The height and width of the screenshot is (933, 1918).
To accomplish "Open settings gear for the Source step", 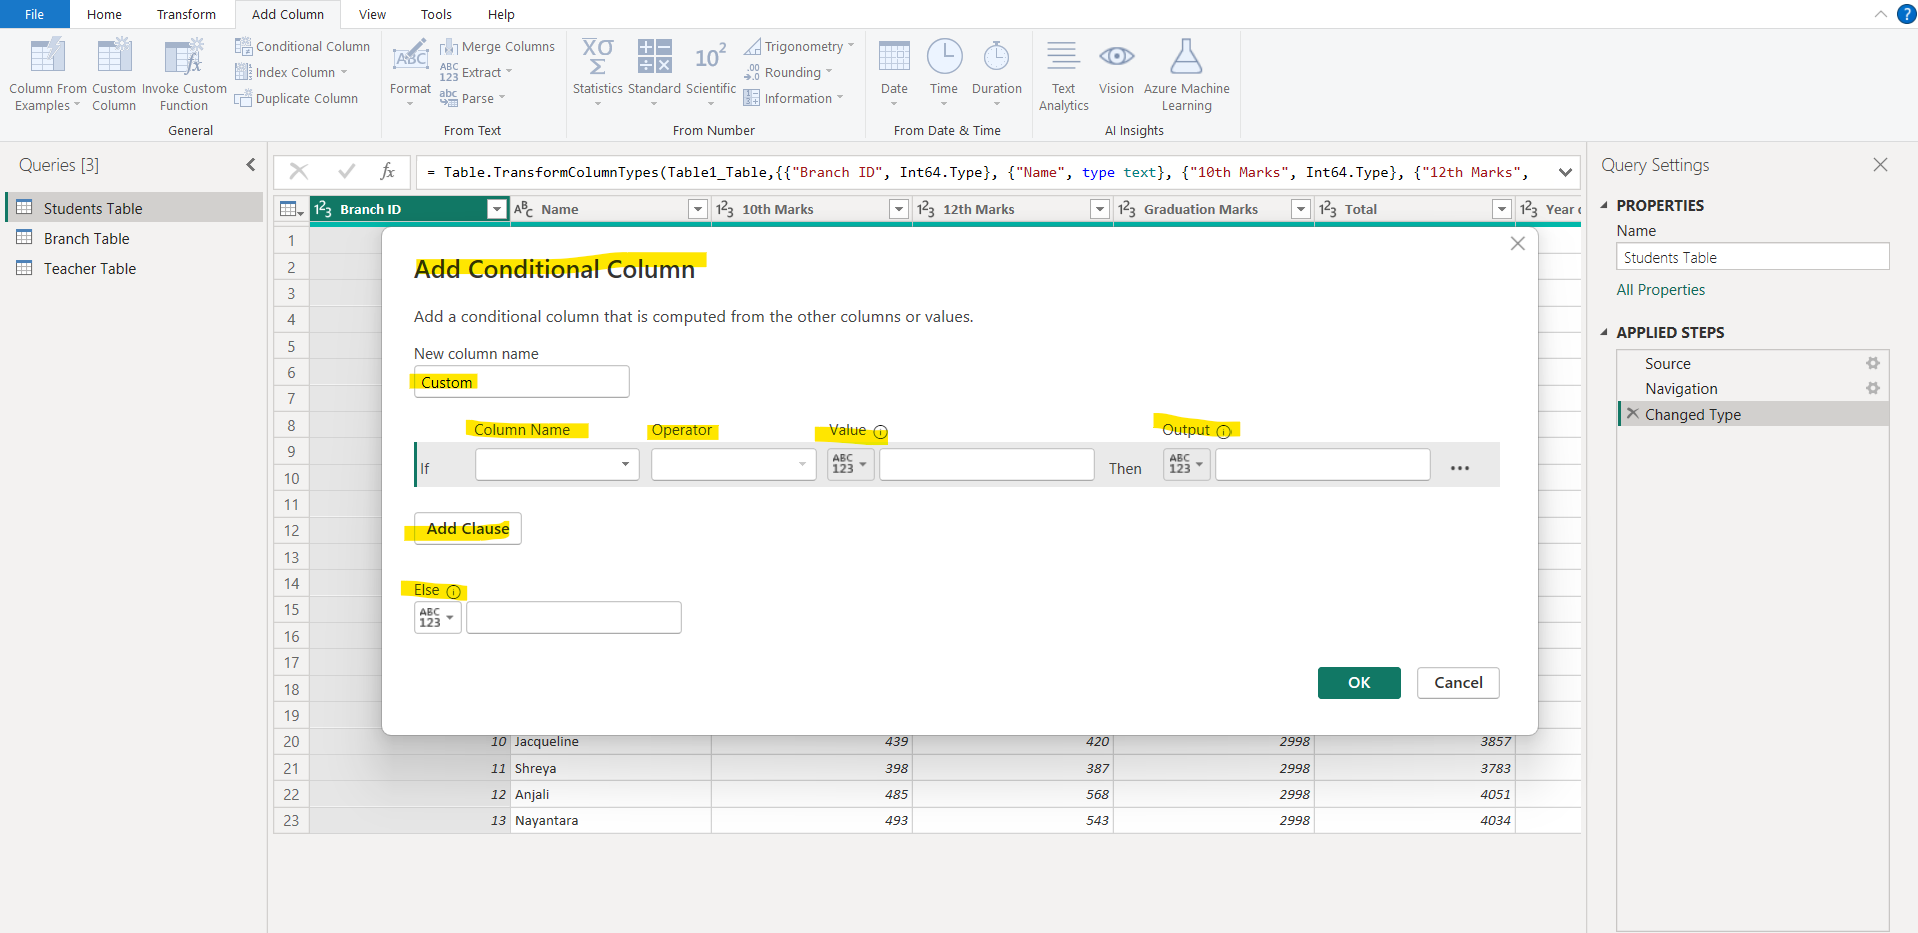I will coord(1874,363).
